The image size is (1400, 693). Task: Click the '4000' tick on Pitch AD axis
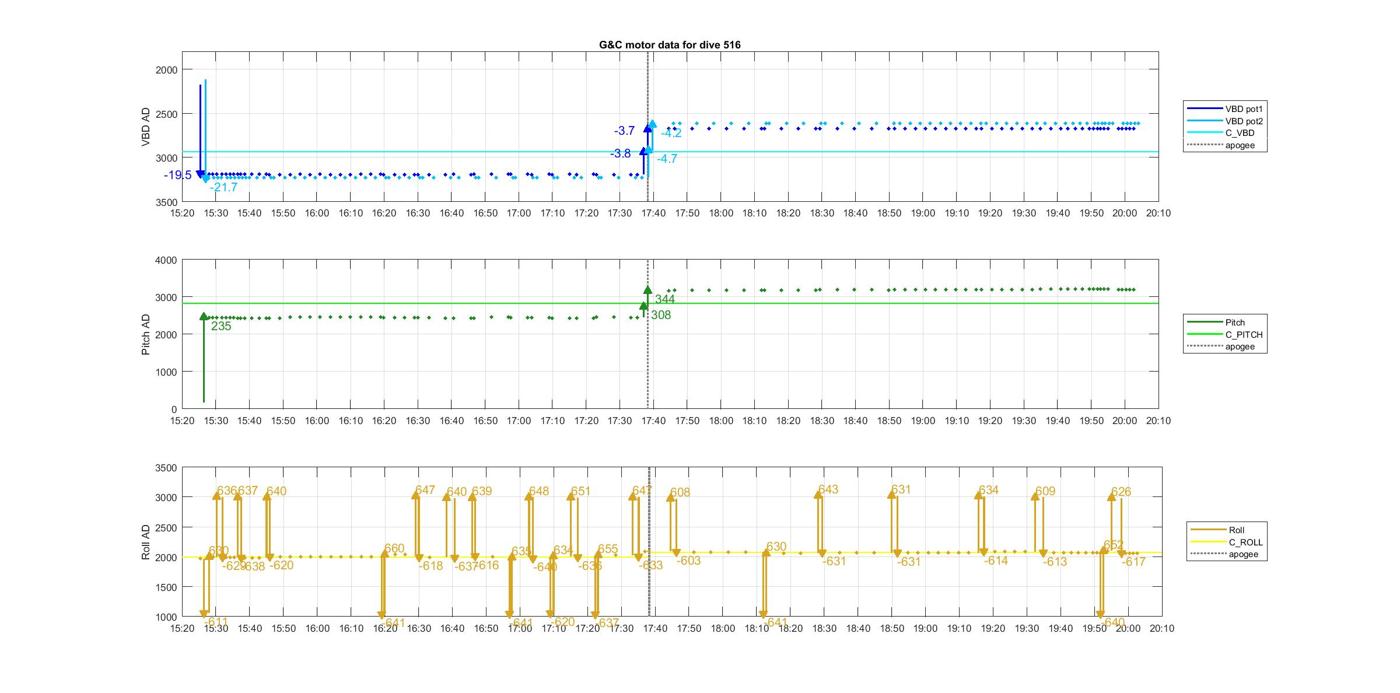[165, 260]
